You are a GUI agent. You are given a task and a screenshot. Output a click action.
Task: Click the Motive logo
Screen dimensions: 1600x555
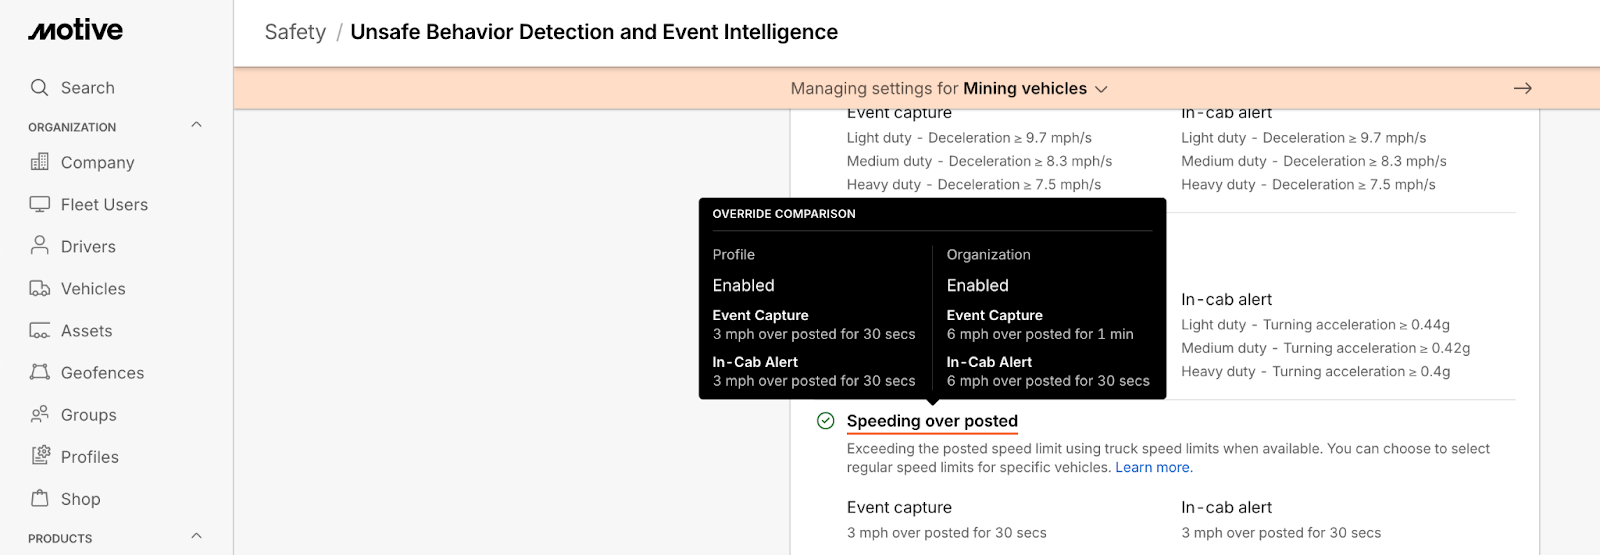[75, 30]
